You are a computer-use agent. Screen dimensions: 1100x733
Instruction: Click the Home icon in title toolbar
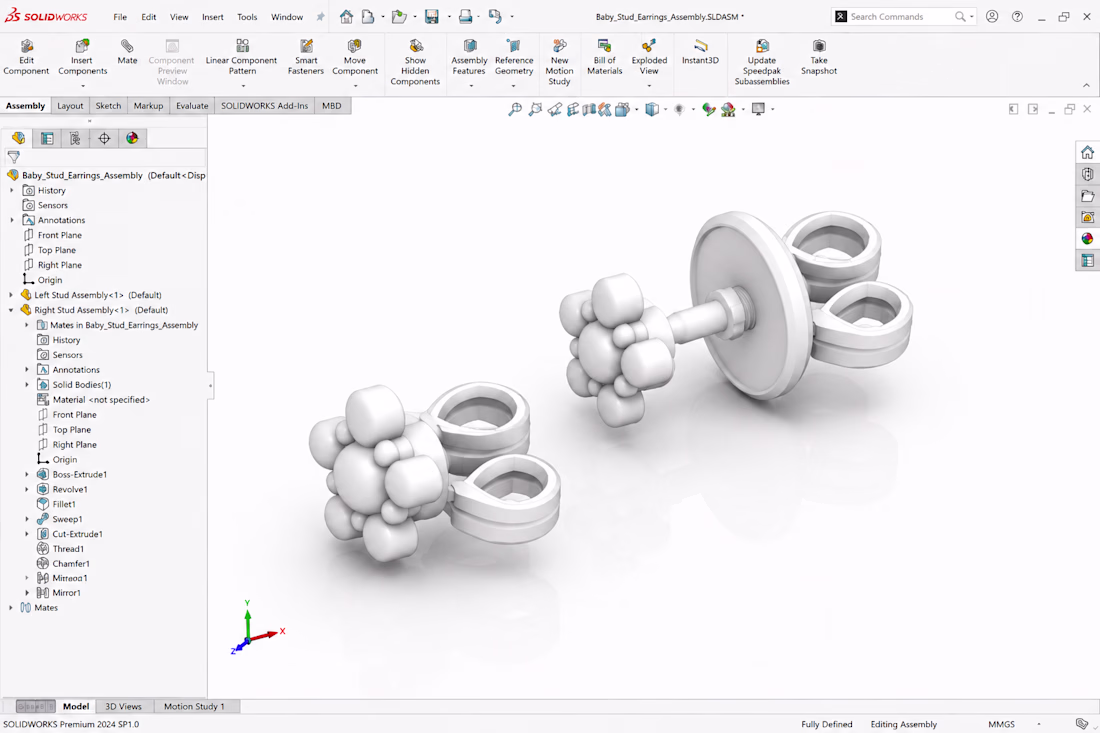pyautogui.click(x=347, y=17)
